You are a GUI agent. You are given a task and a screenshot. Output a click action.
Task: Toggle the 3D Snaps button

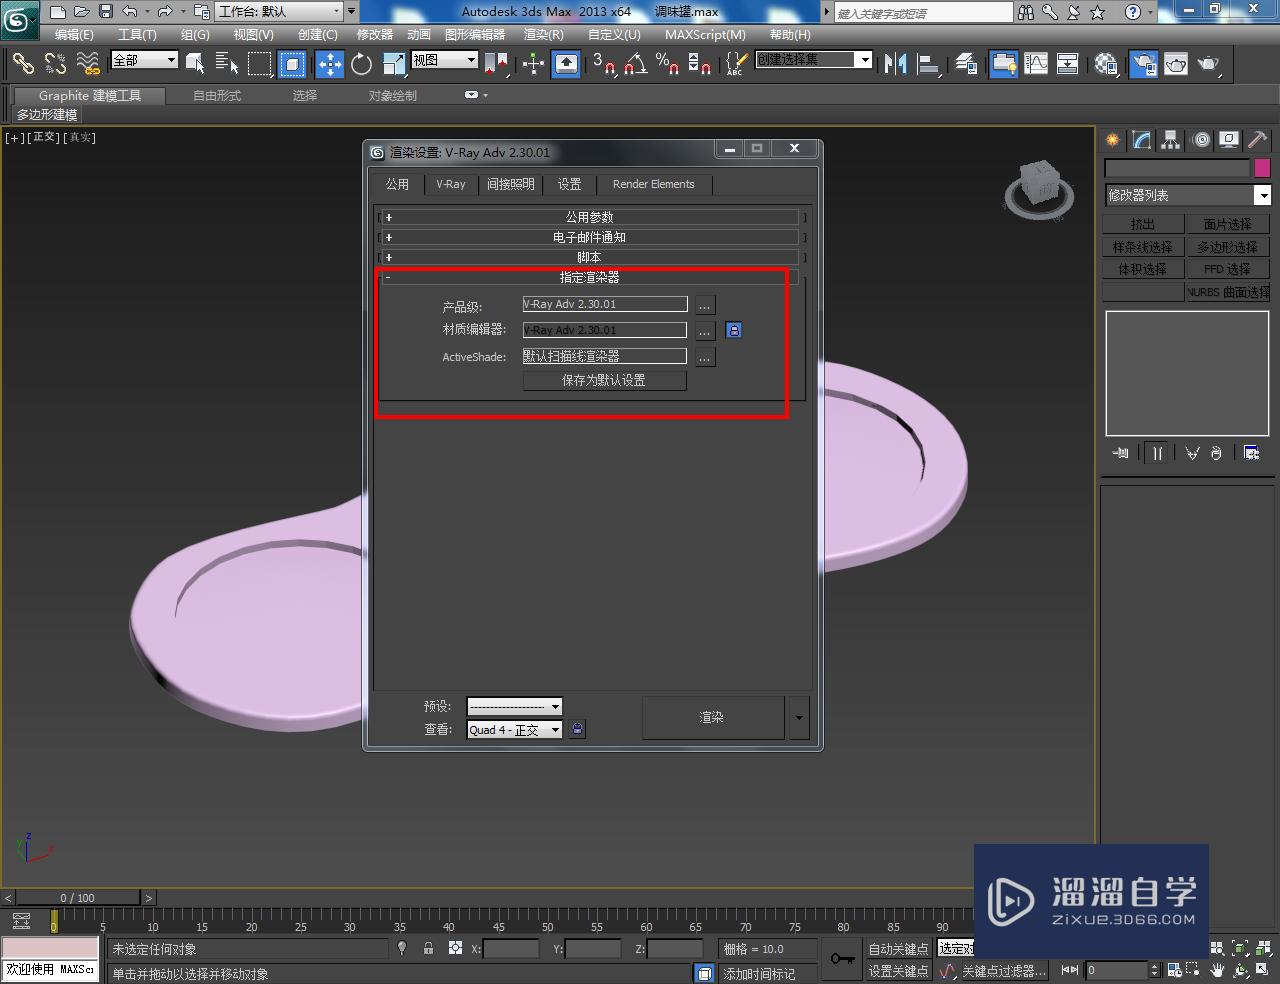pyautogui.click(x=604, y=64)
